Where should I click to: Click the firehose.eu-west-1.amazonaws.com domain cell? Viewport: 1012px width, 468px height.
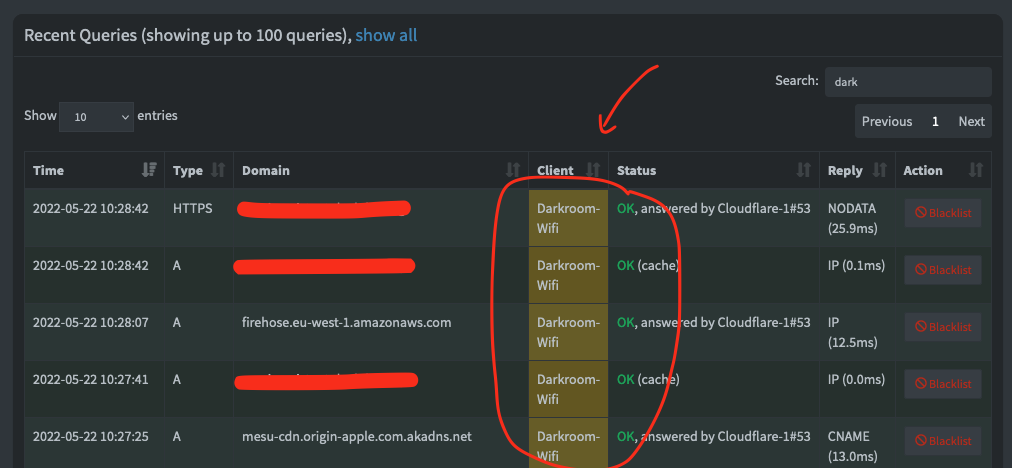click(x=347, y=323)
